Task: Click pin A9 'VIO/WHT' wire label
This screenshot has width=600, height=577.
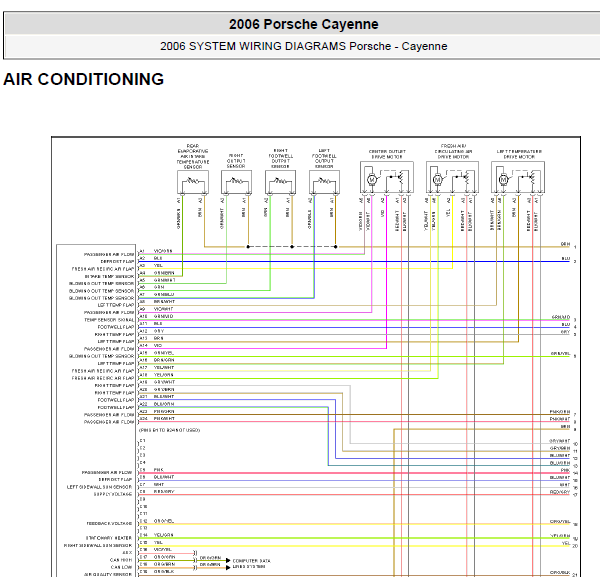Action: point(163,309)
